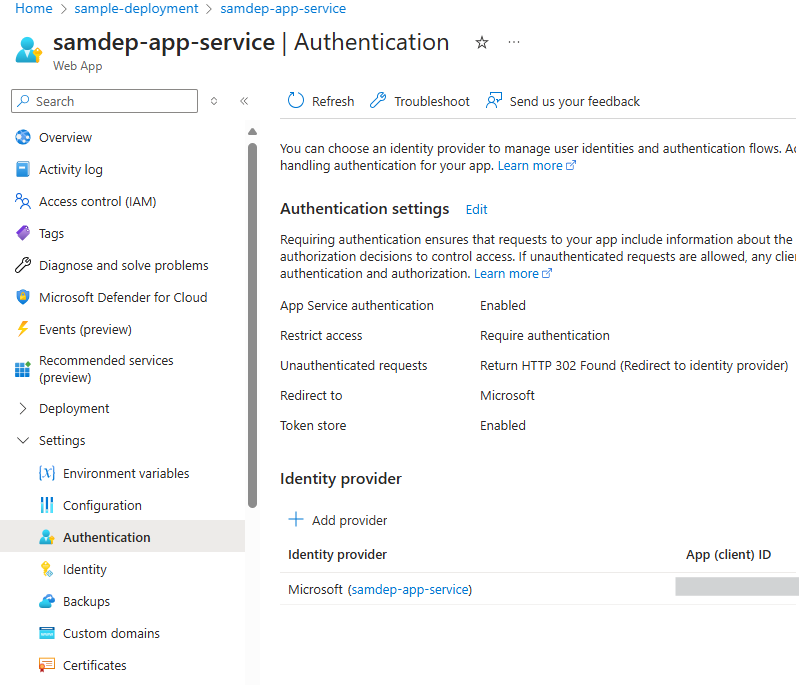Viewport: 799px width, 685px height.
Task: Click the Certificates icon
Action: pyautogui.click(x=47, y=665)
